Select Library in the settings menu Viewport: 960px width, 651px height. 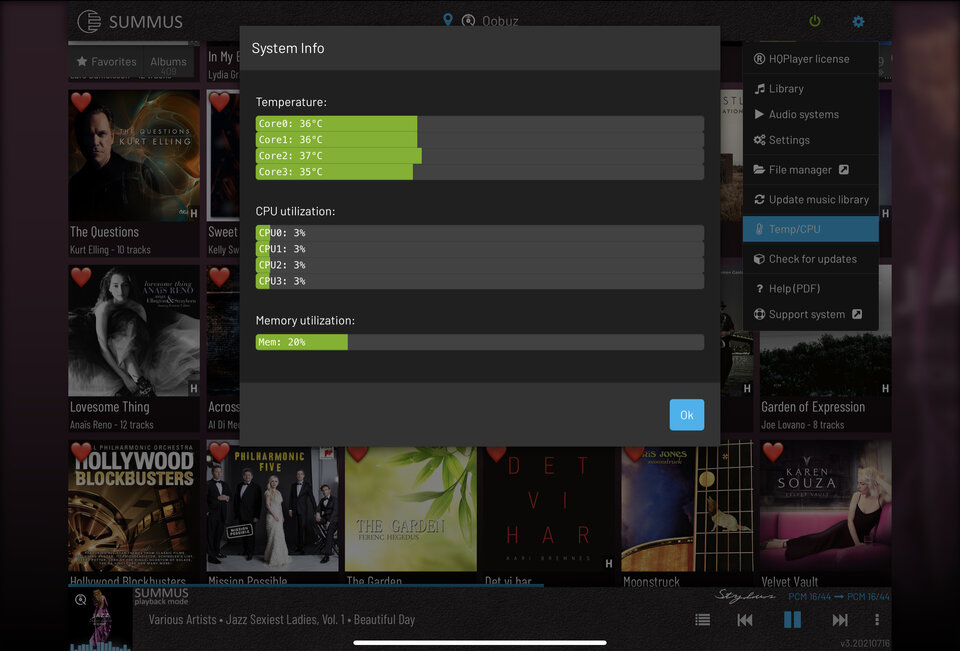click(x=810, y=88)
